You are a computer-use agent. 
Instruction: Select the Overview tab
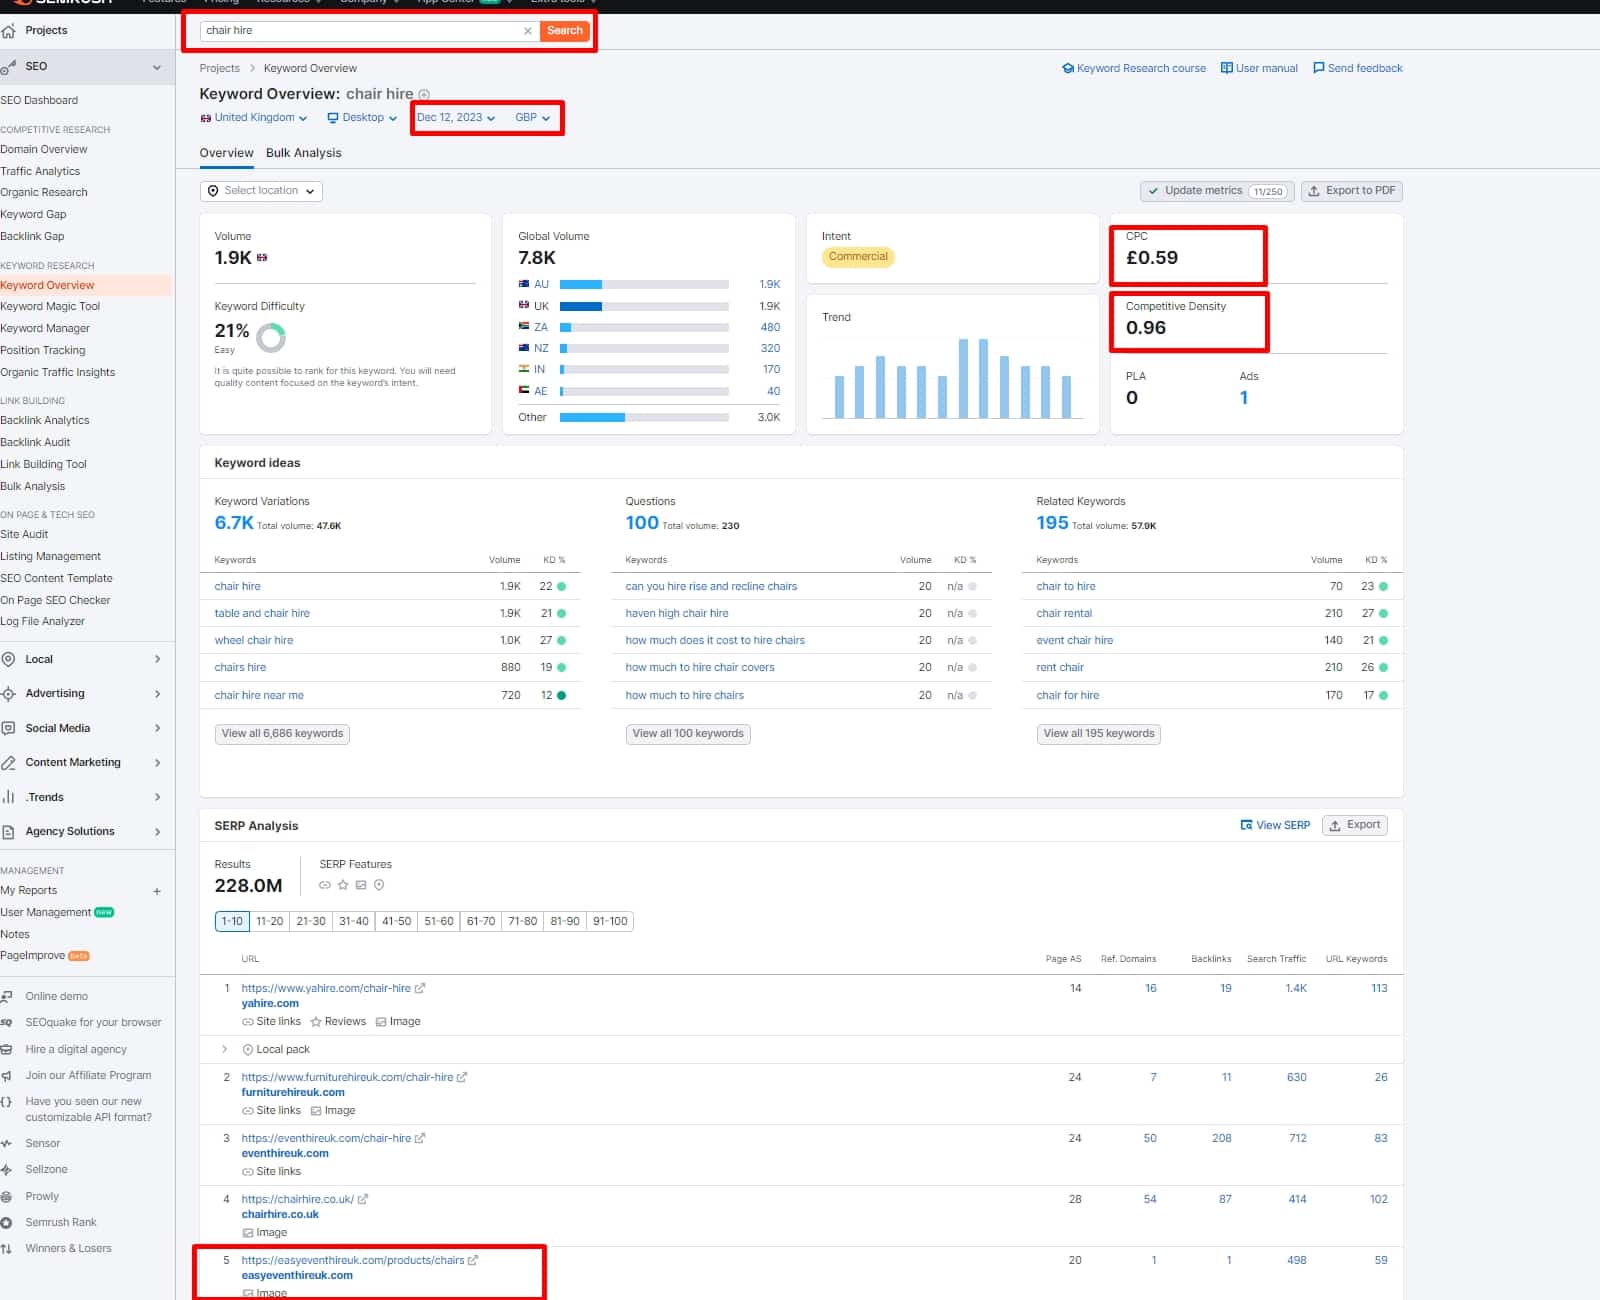pos(226,153)
